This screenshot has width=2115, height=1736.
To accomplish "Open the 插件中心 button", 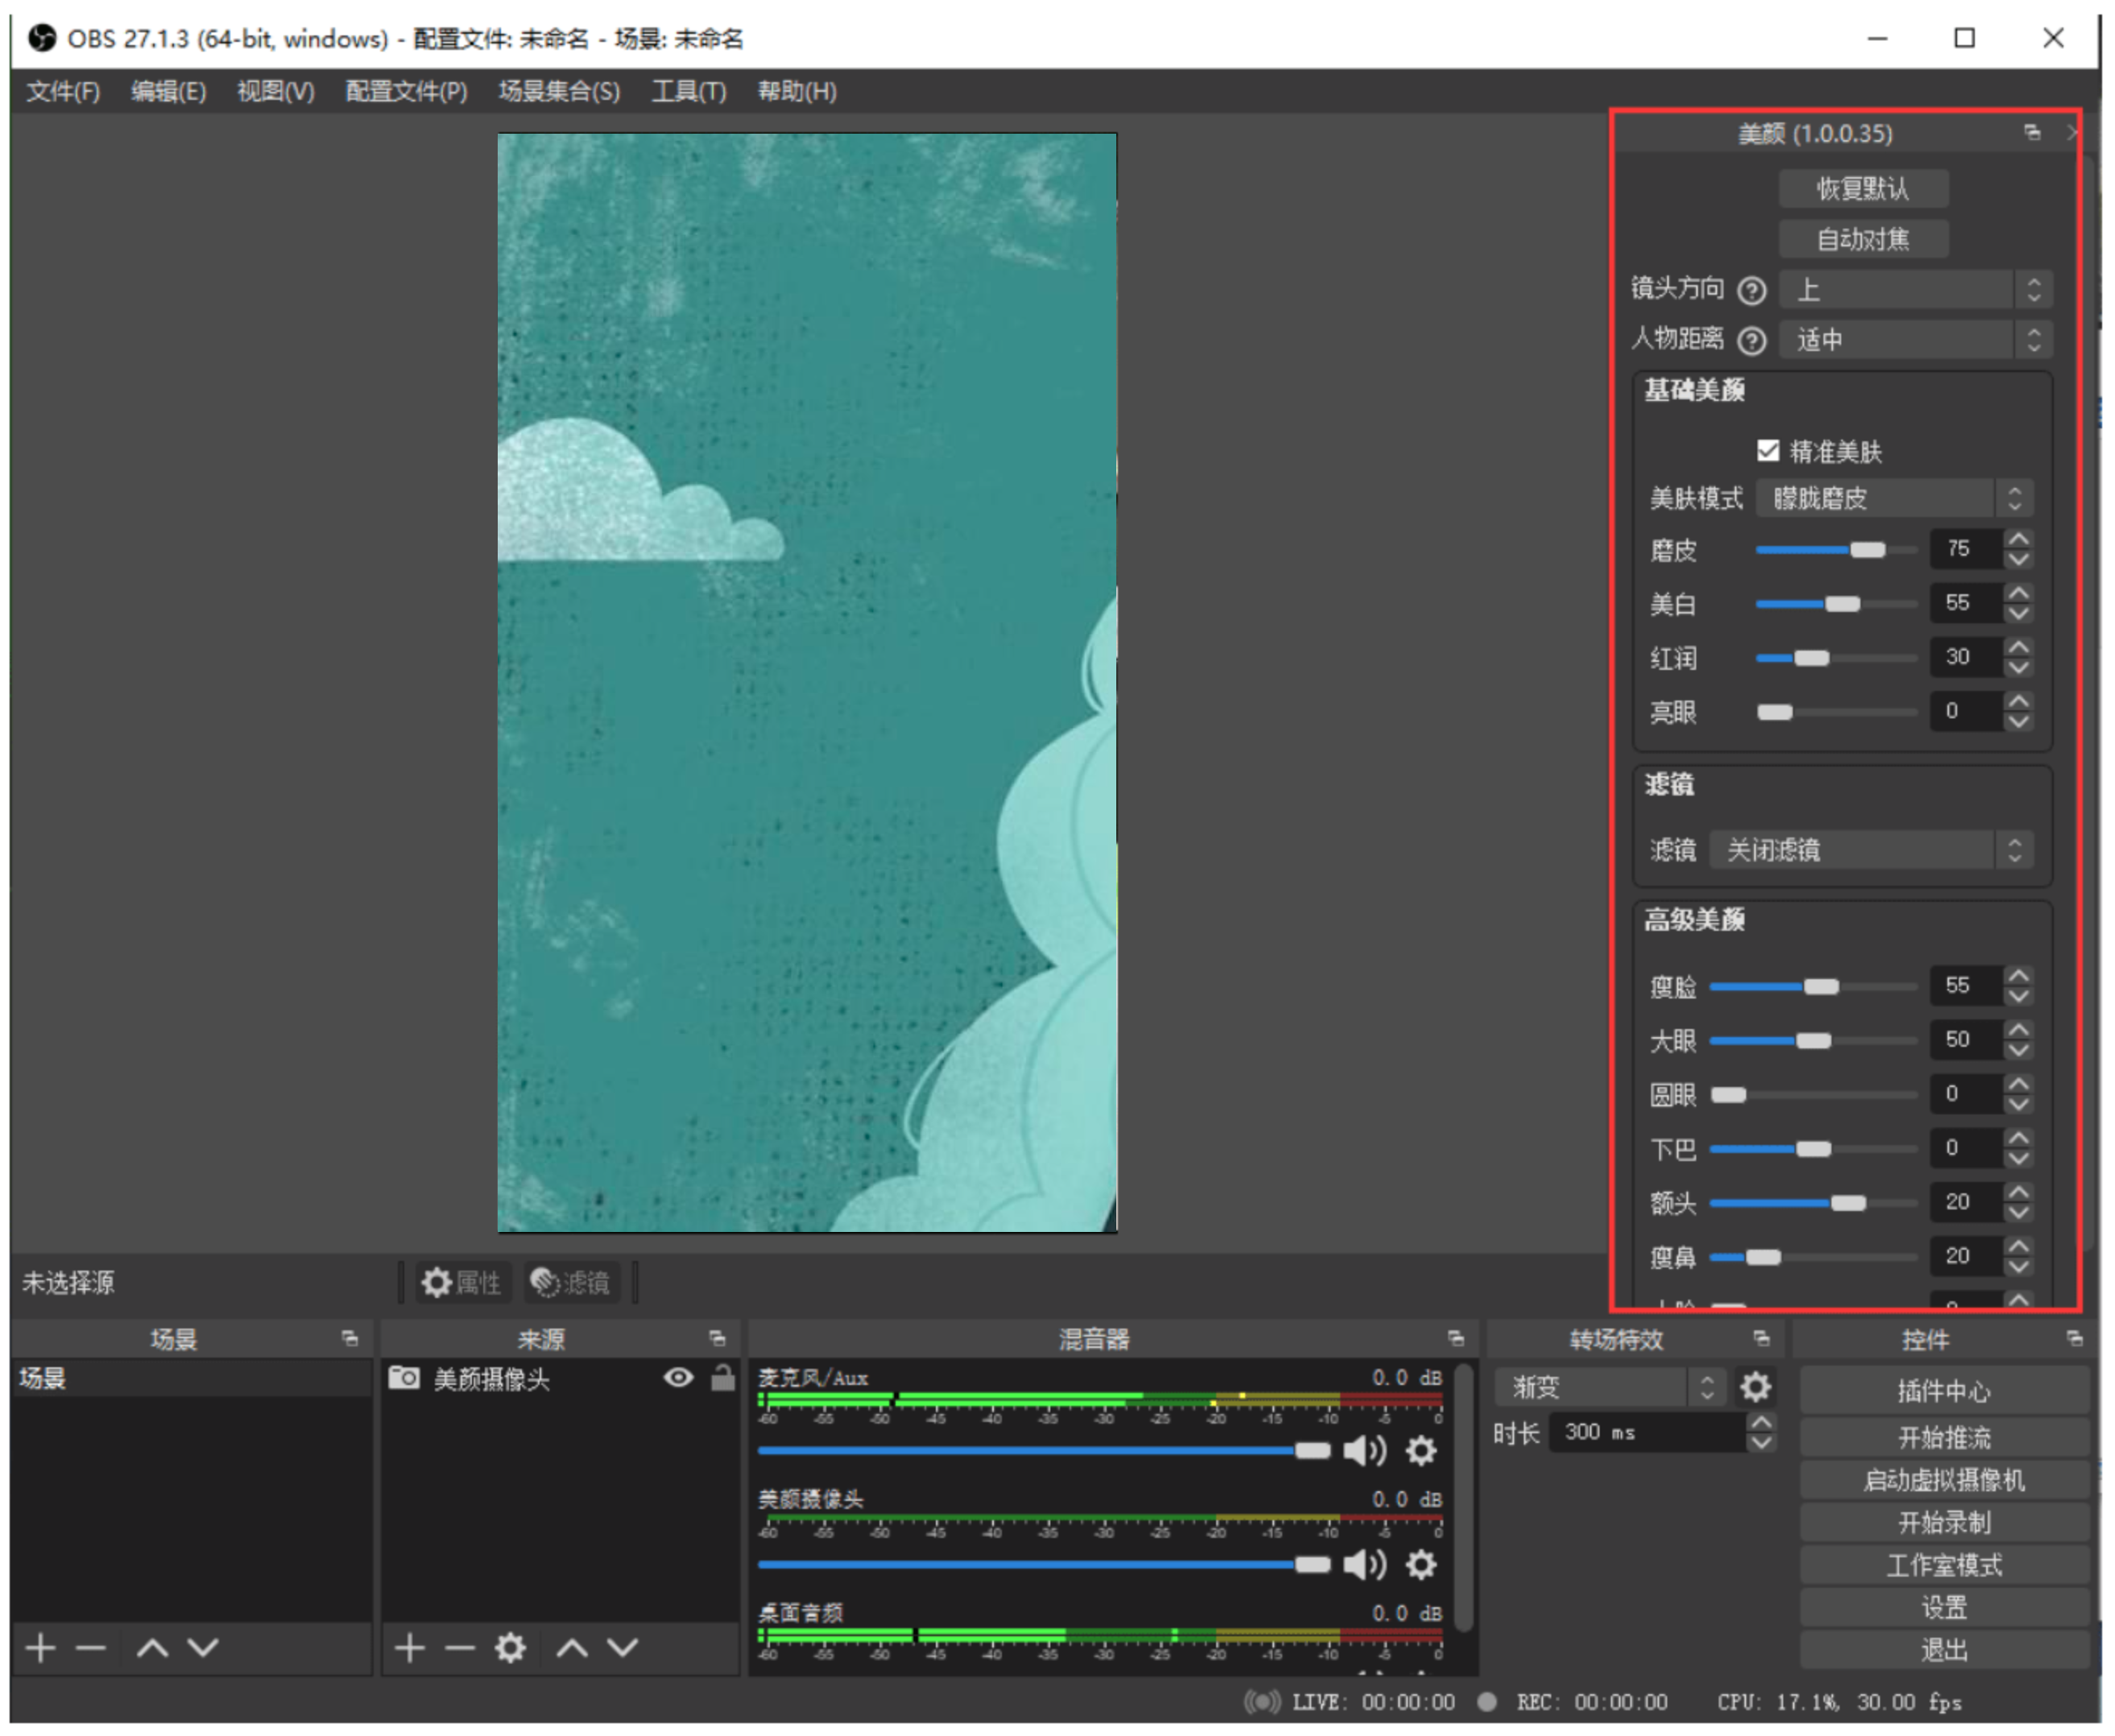I will (x=1944, y=1391).
